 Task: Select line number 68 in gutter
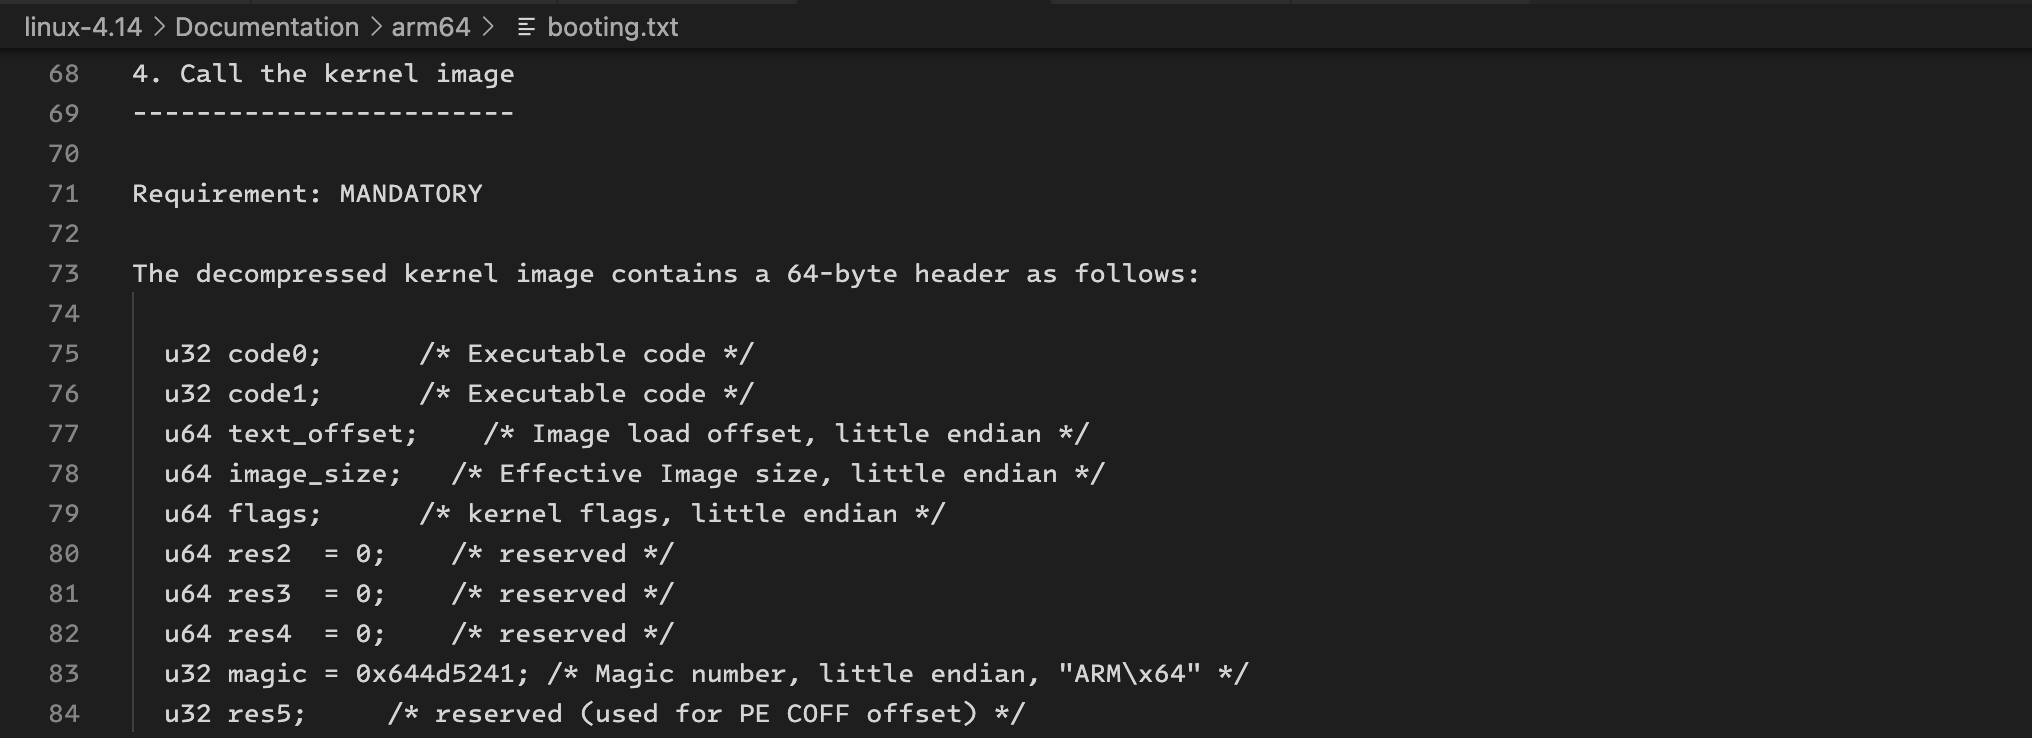tap(64, 74)
